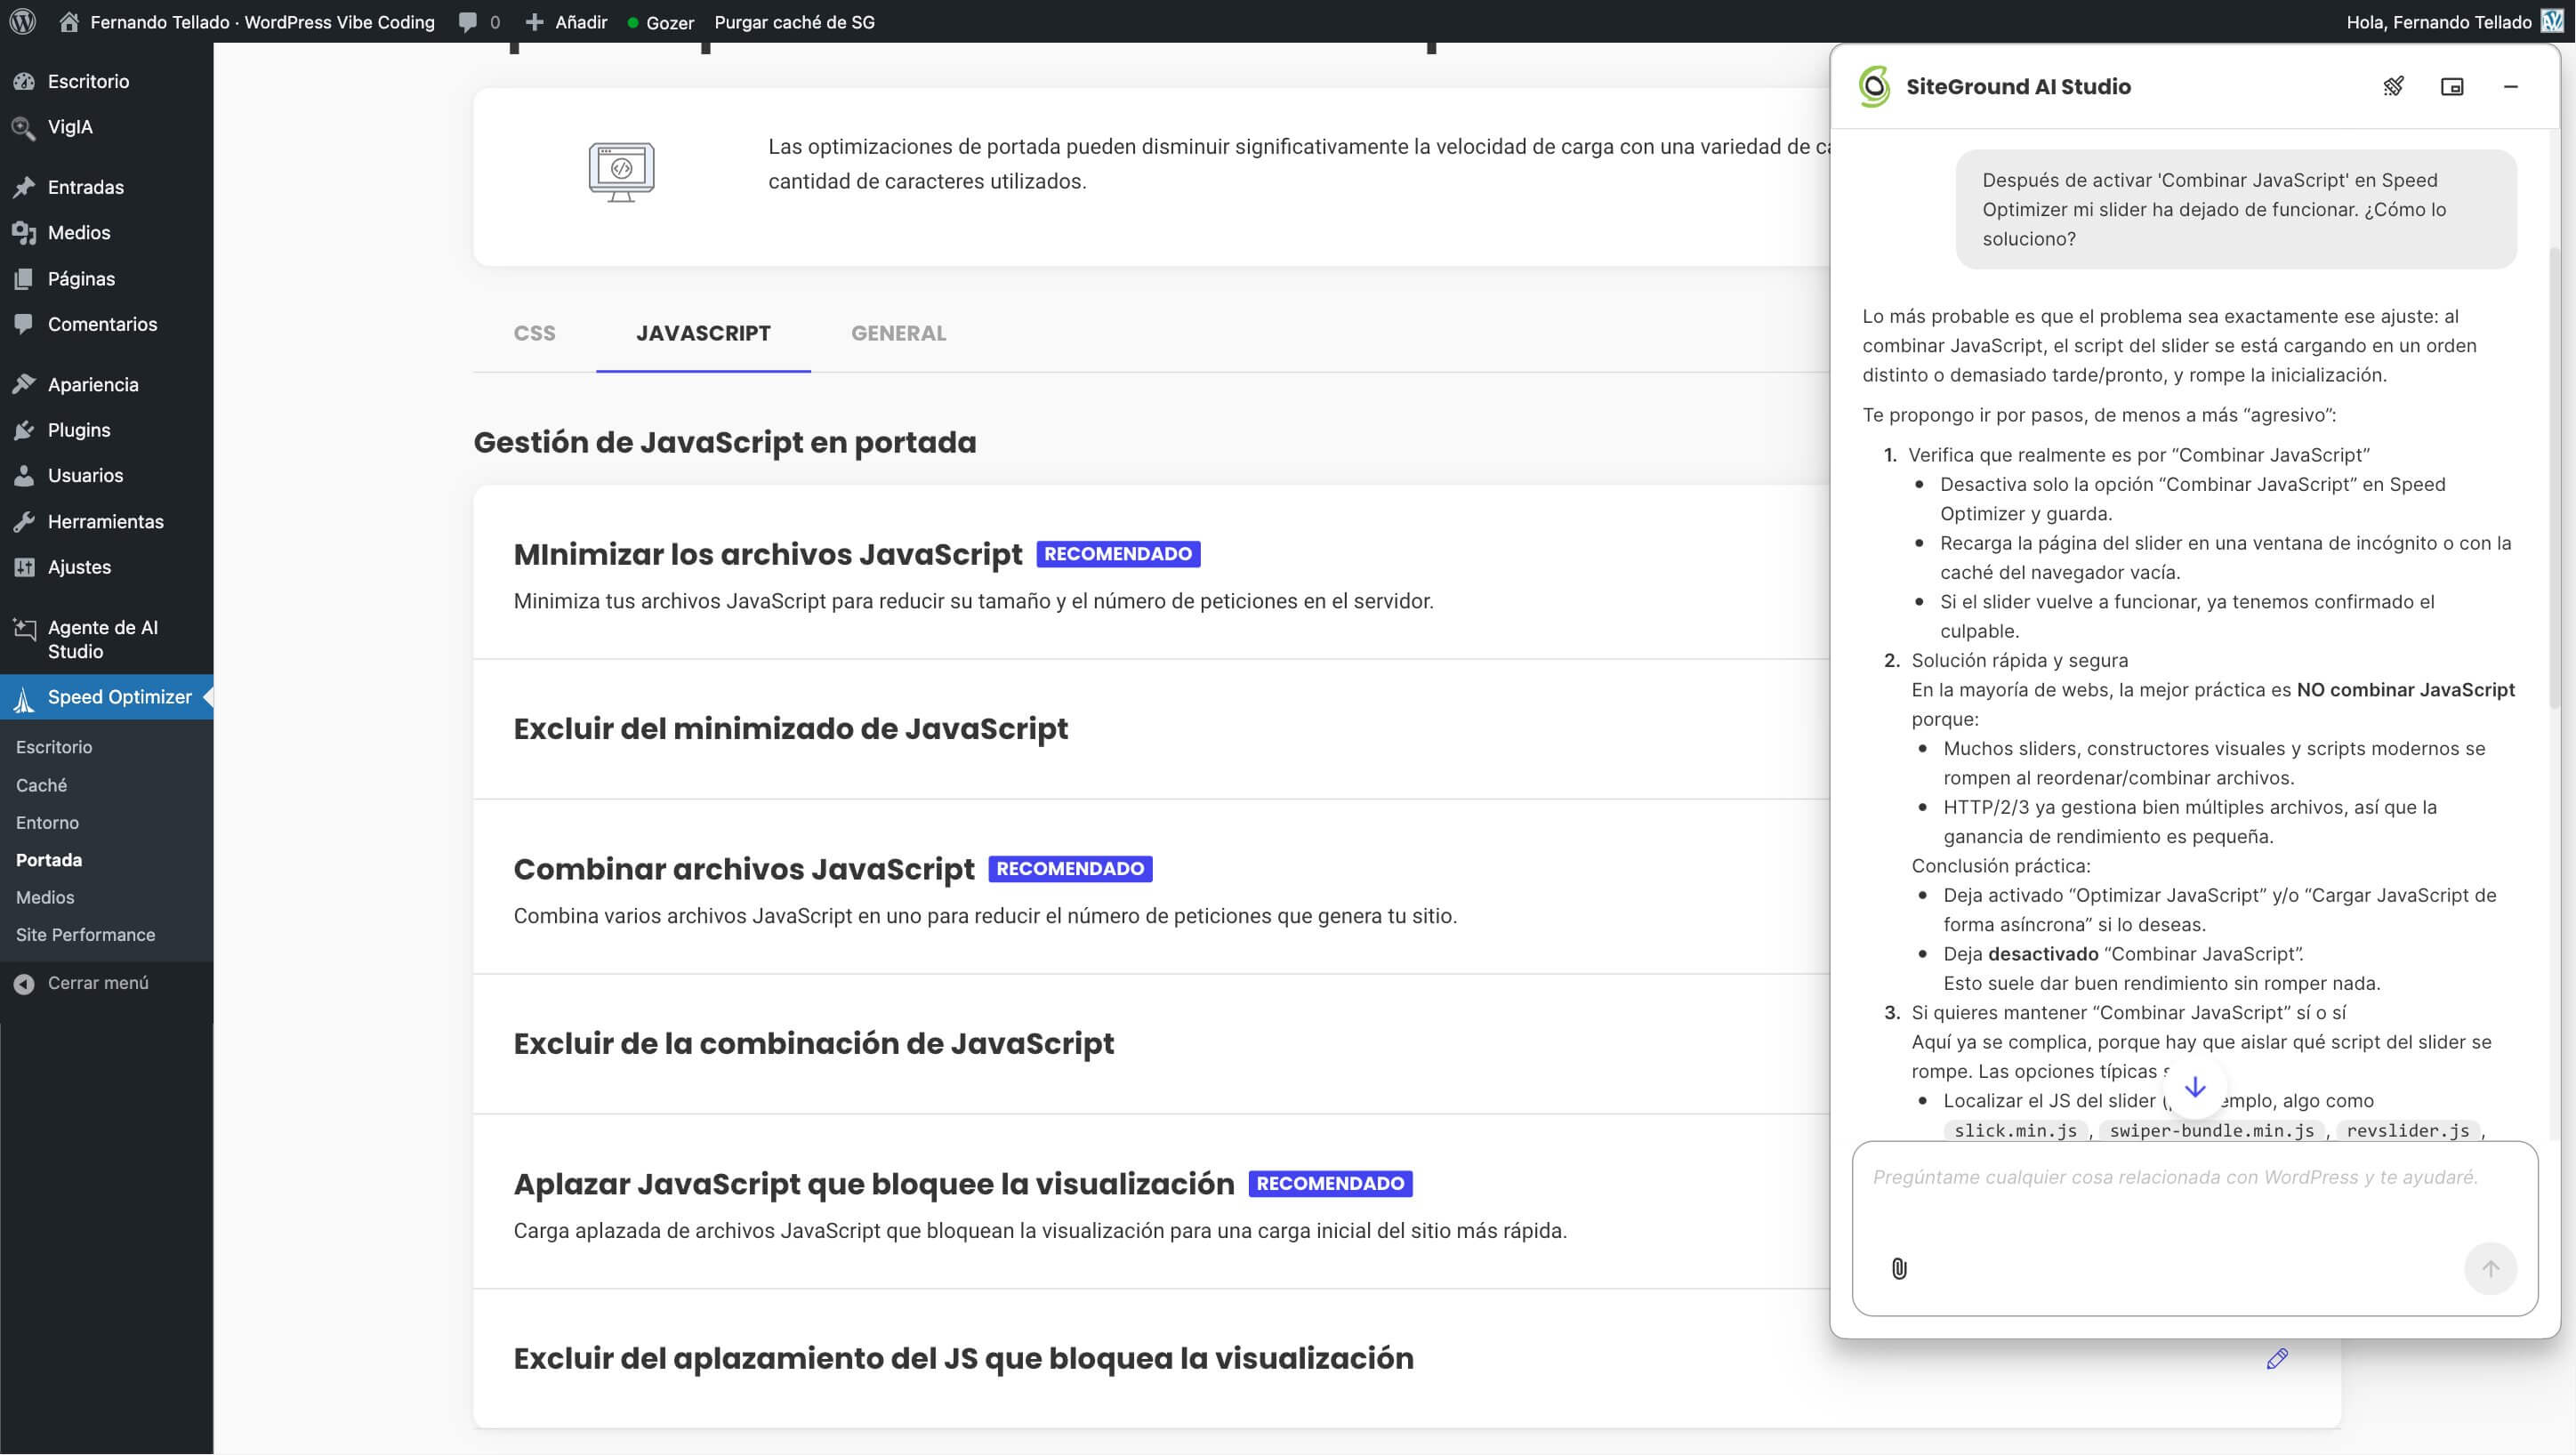Open the site home icon link
Image resolution: width=2576 pixels, height=1455 pixels.
[x=69, y=21]
